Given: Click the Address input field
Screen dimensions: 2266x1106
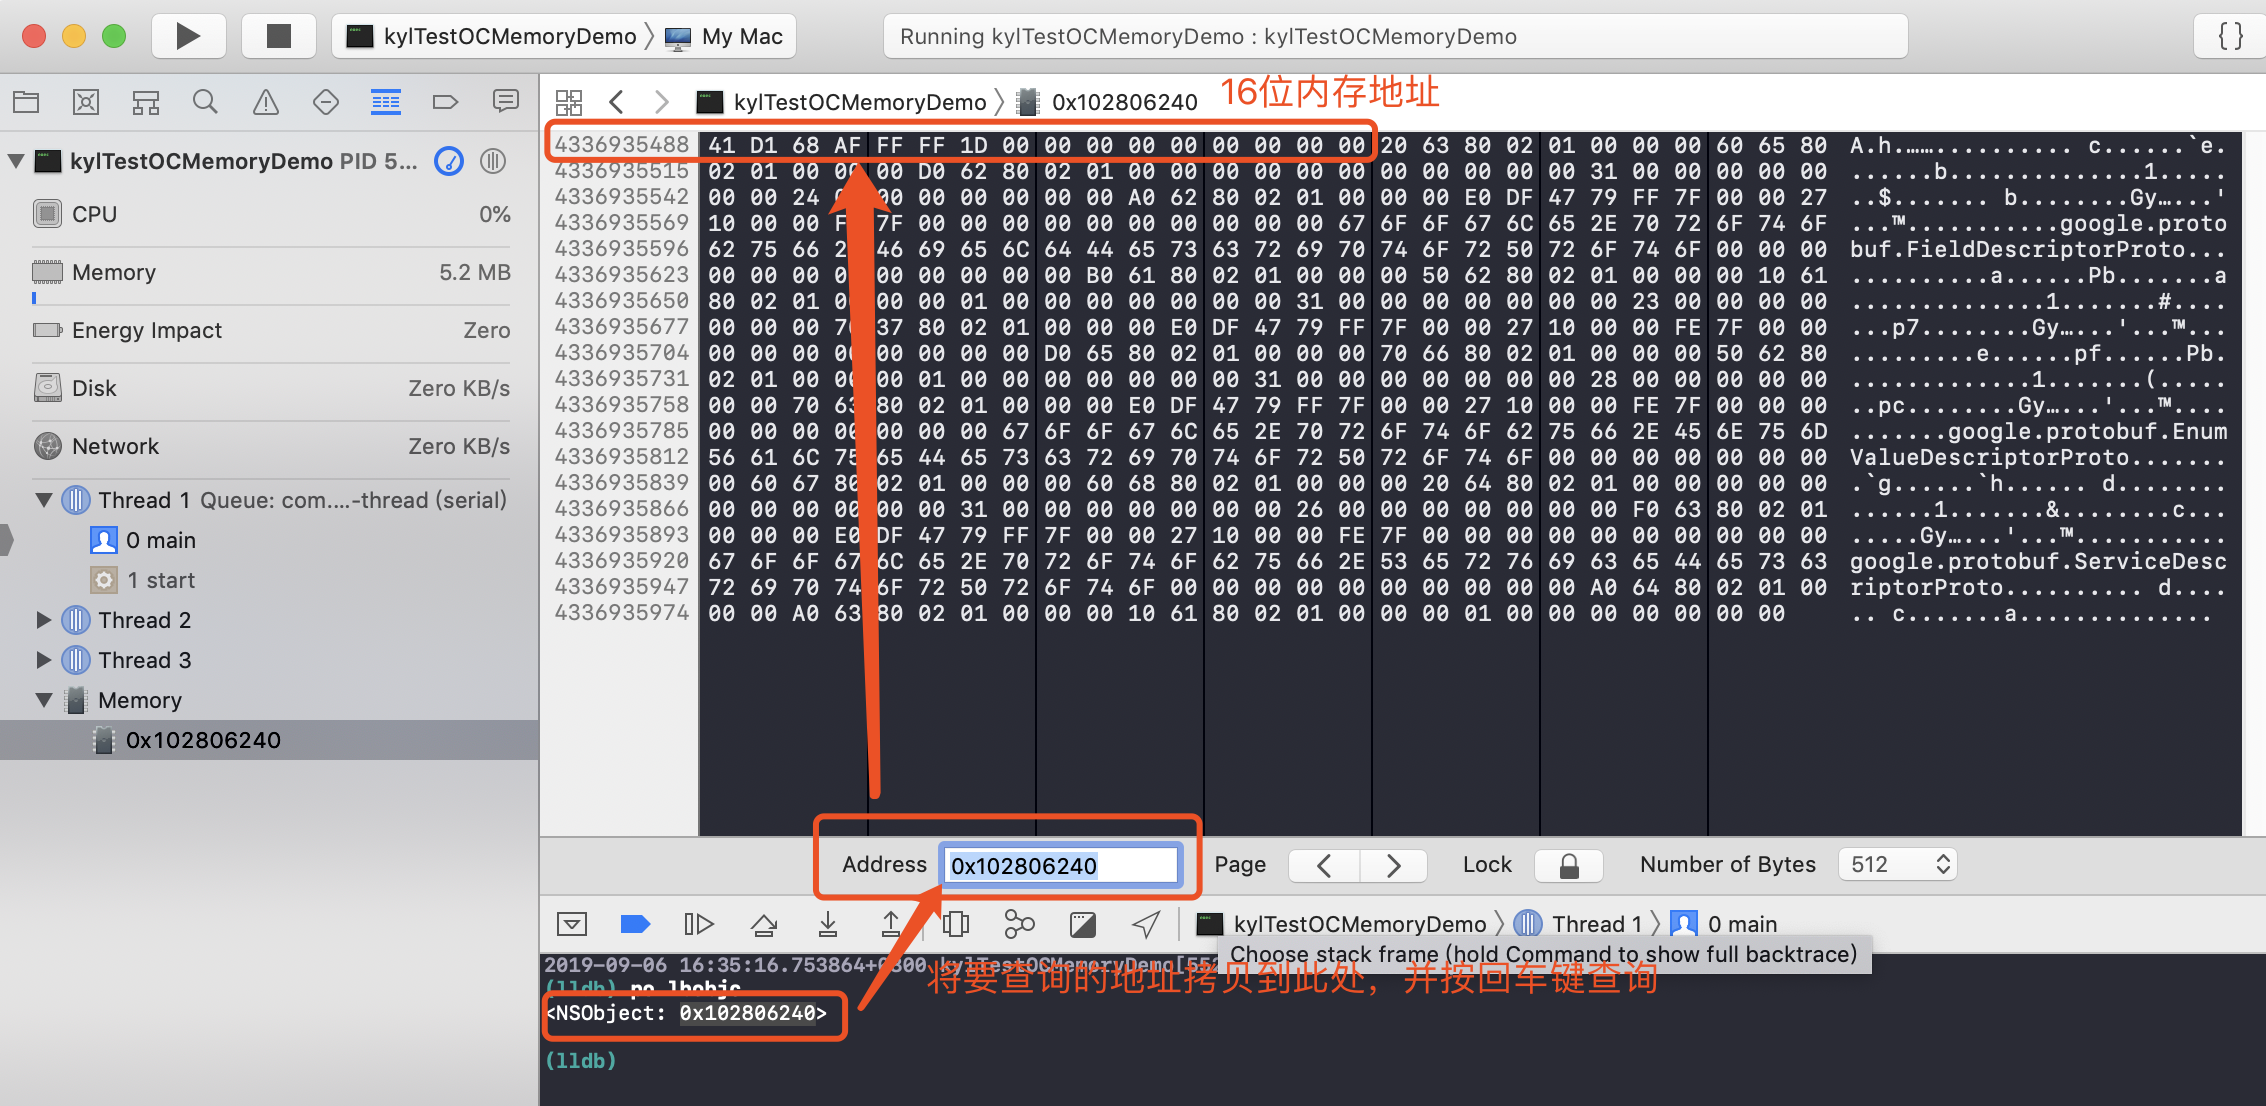Looking at the screenshot, I should click(1064, 863).
